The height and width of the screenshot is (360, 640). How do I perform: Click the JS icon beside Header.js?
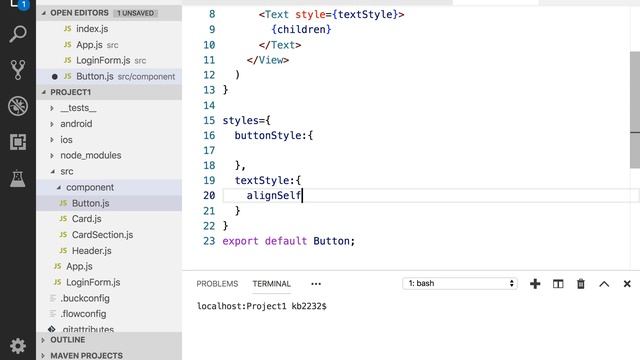[x=63, y=251]
